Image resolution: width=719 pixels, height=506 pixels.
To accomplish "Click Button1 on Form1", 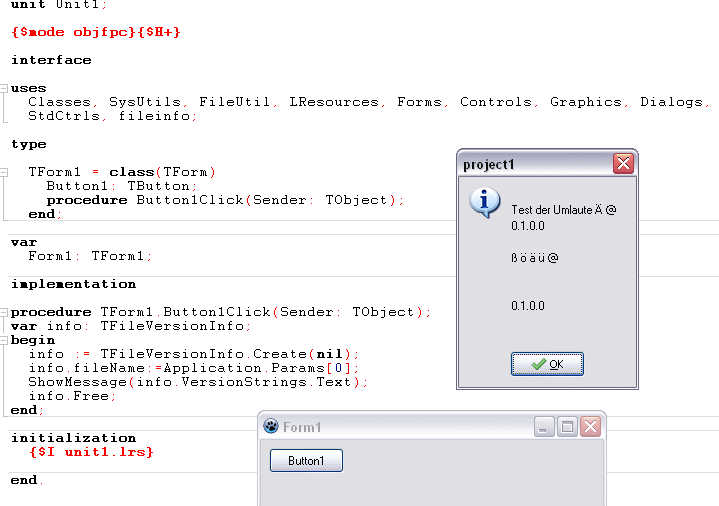I will (x=306, y=460).
